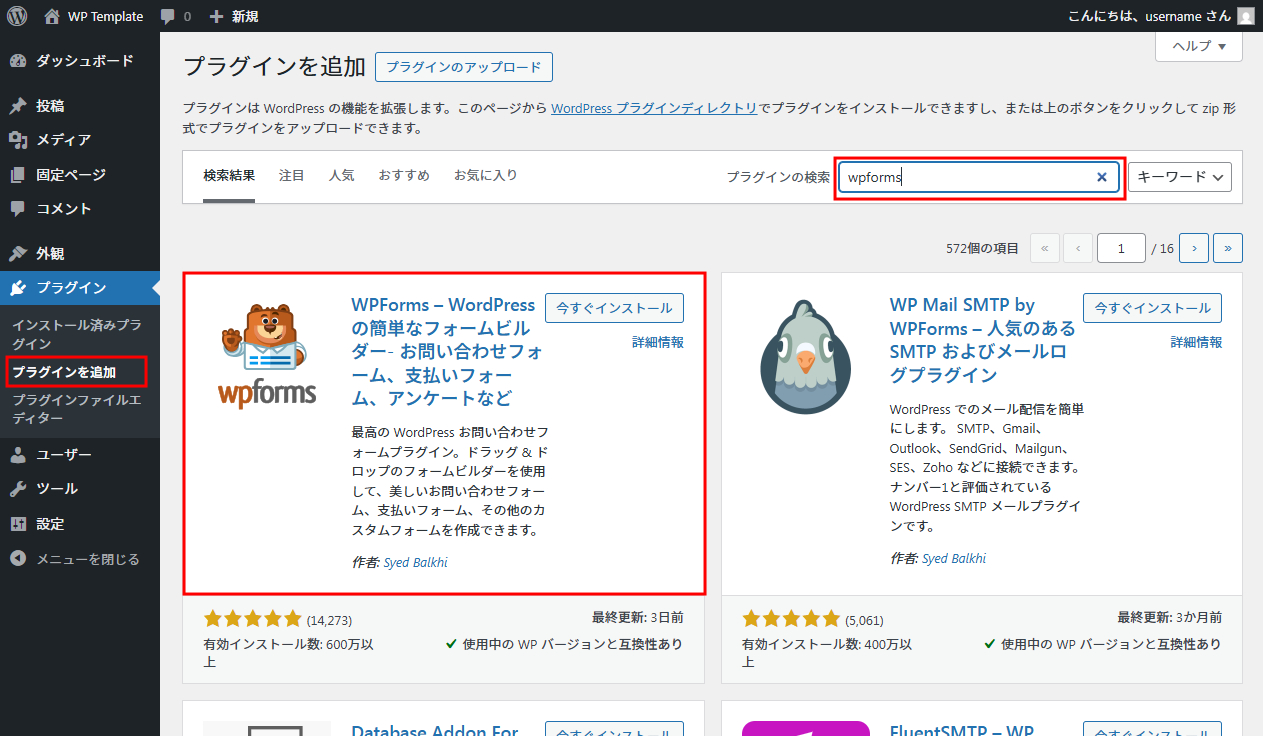Go to インストール済みプラグイン submenu
1263x736 pixels.
[76, 335]
